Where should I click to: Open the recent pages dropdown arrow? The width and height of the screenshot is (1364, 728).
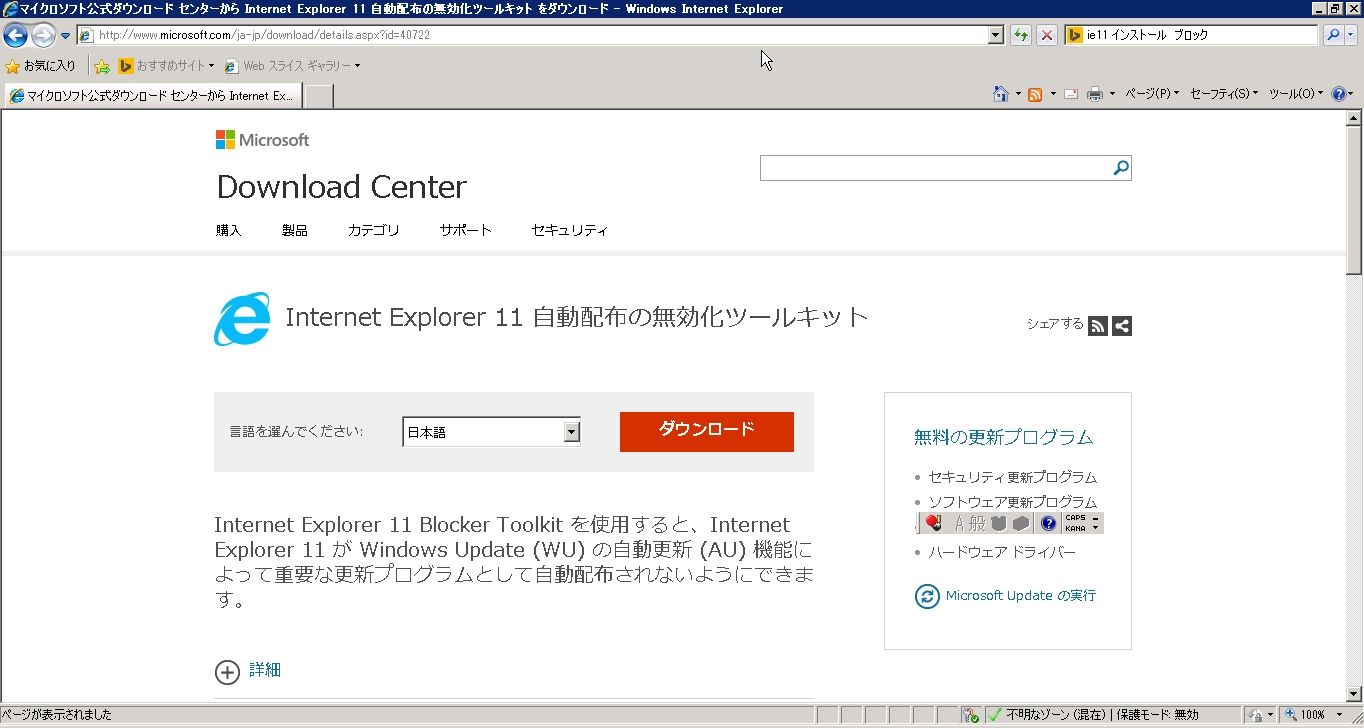(x=66, y=36)
